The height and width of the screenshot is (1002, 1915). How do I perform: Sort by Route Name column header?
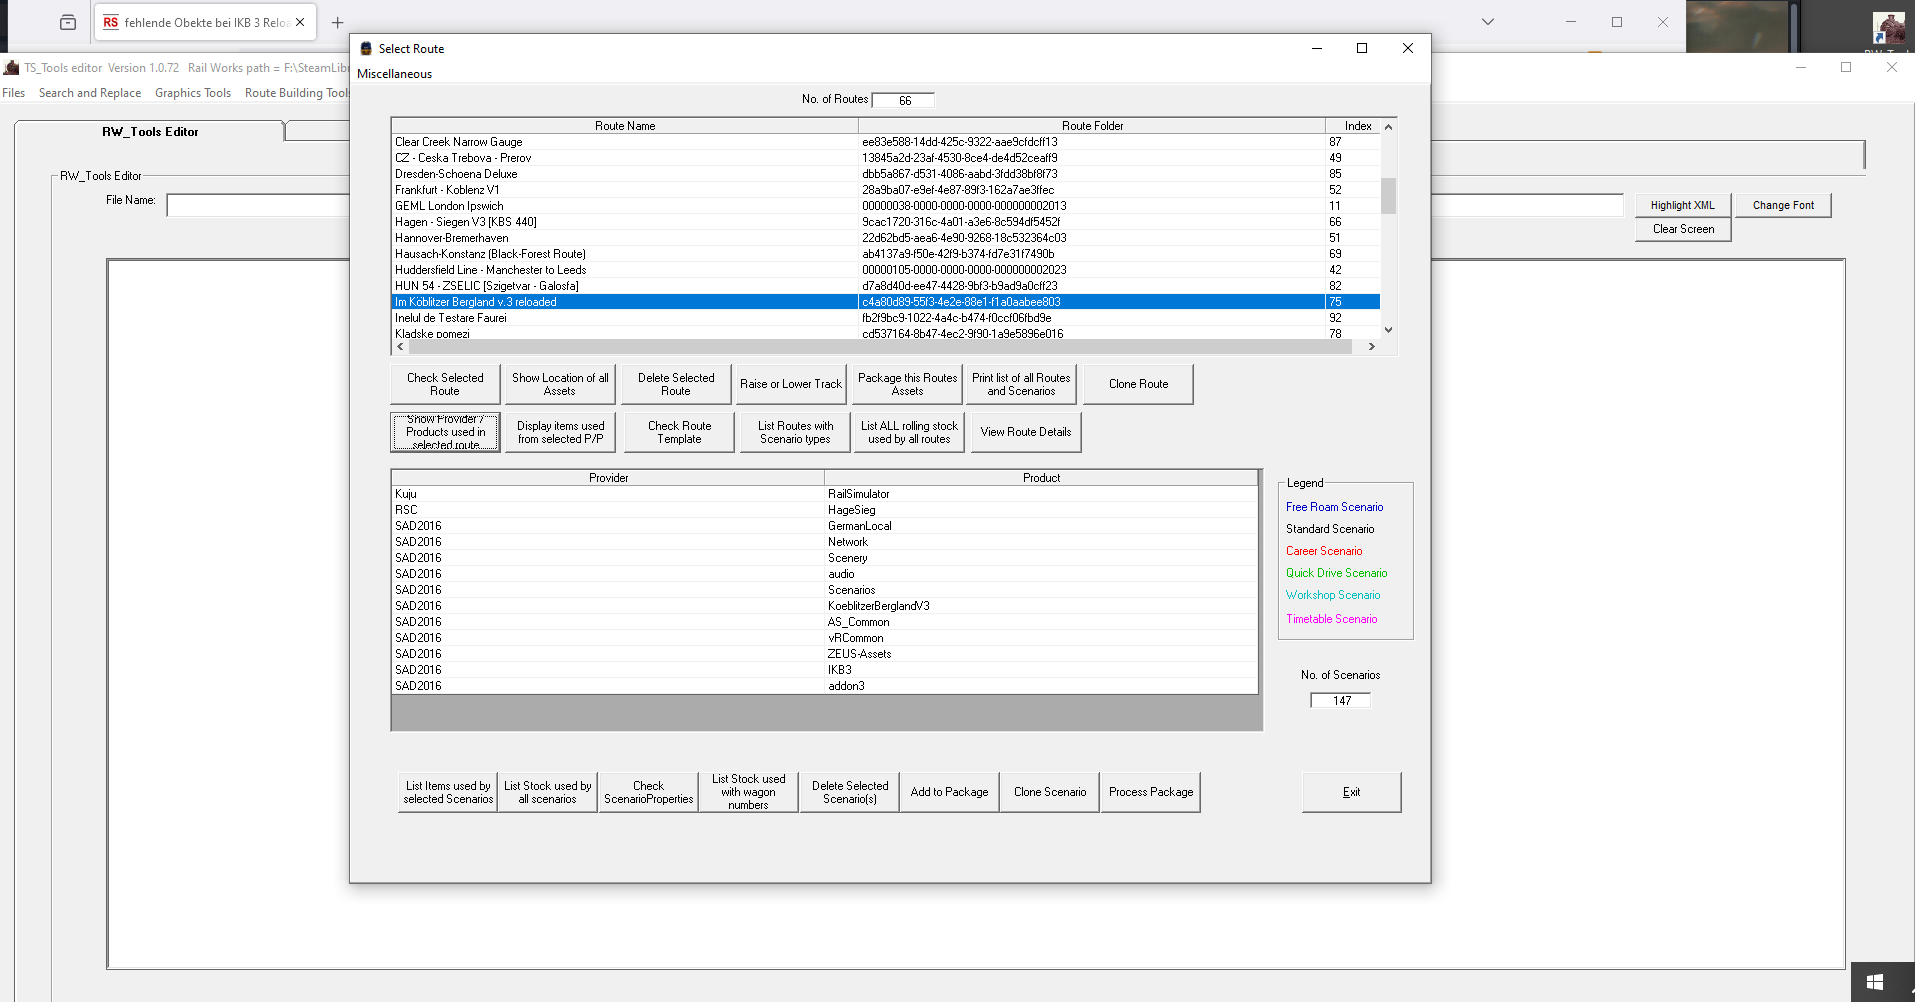click(x=624, y=126)
